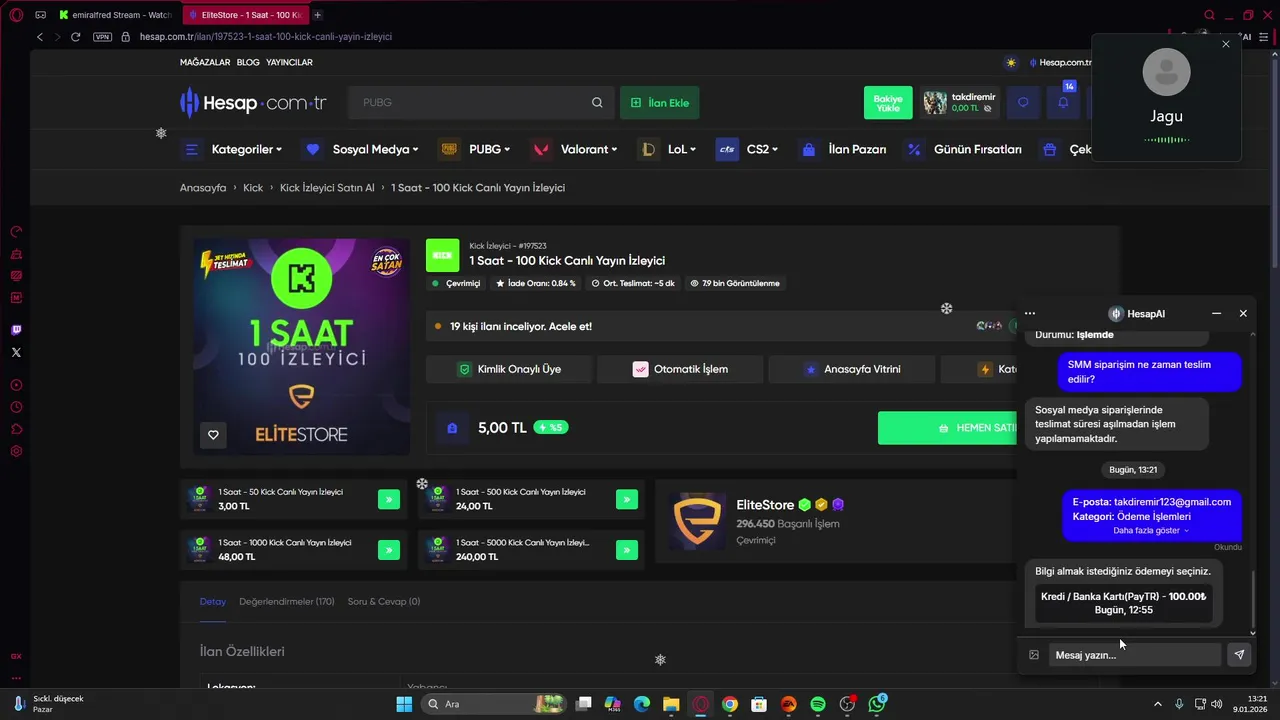
Task: Switch to Soru & Cevap (0) tab
Action: click(384, 602)
